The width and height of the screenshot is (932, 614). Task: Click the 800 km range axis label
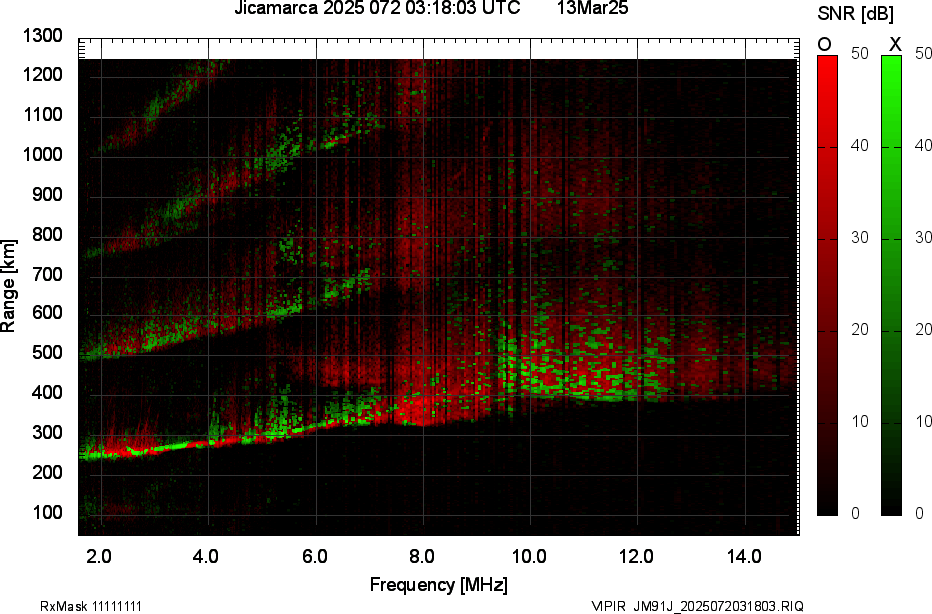click(x=48, y=234)
